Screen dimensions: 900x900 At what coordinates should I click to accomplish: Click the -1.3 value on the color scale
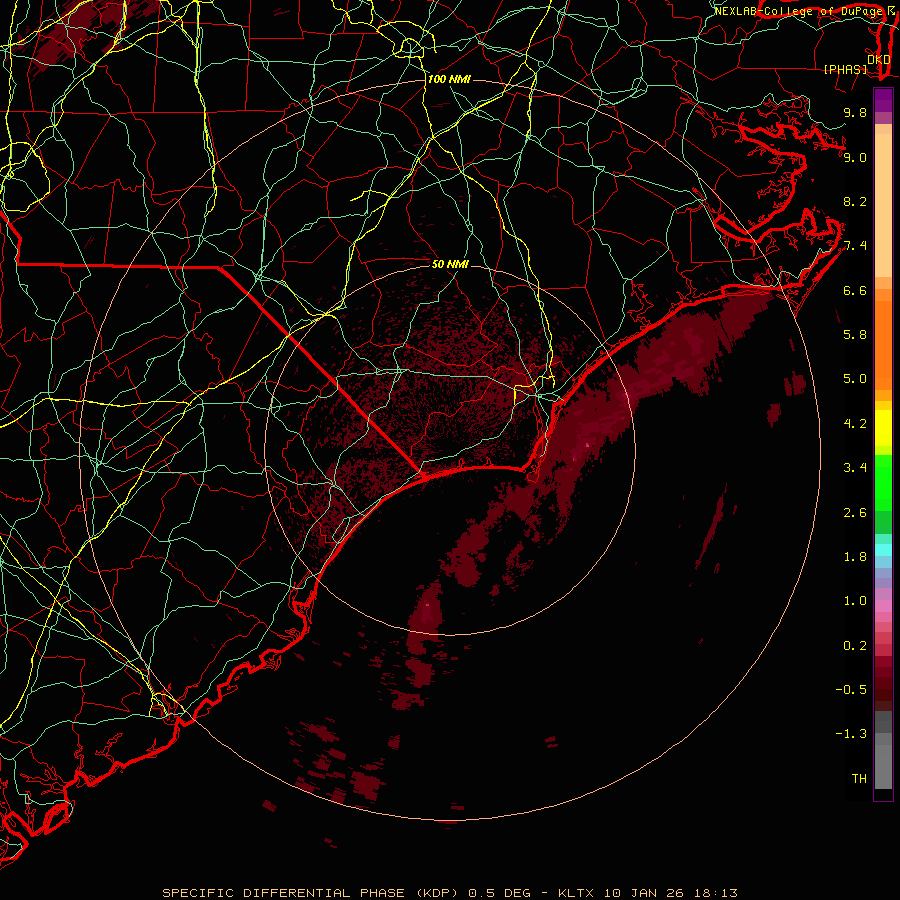point(851,734)
